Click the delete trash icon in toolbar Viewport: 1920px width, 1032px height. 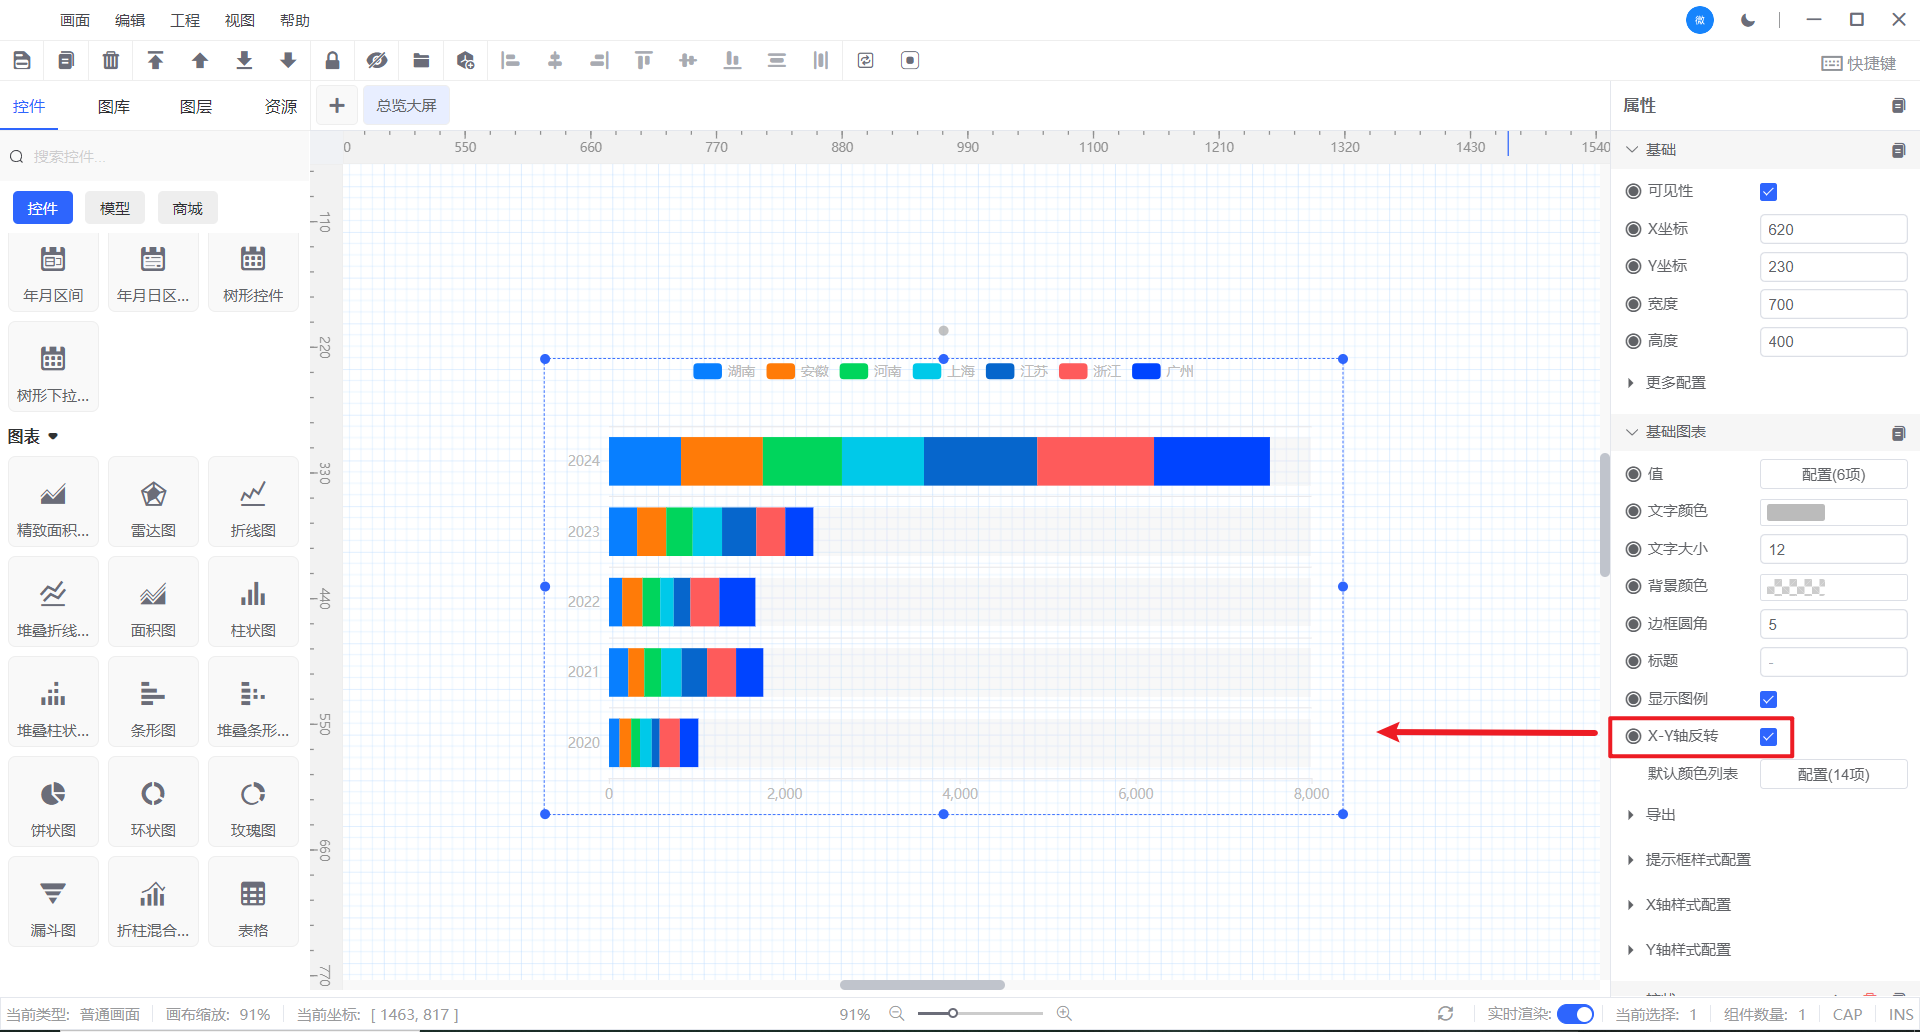click(x=111, y=61)
